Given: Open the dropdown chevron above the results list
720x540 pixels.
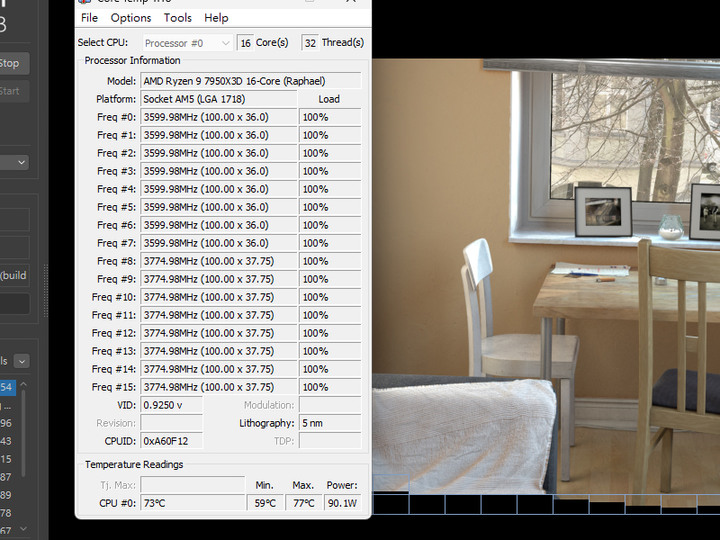Looking at the screenshot, I should [x=22, y=361].
